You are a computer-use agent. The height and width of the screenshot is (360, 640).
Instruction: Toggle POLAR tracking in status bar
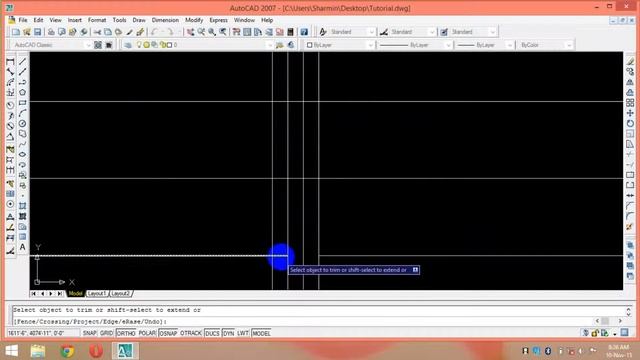pyautogui.click(x=147, y=333)
